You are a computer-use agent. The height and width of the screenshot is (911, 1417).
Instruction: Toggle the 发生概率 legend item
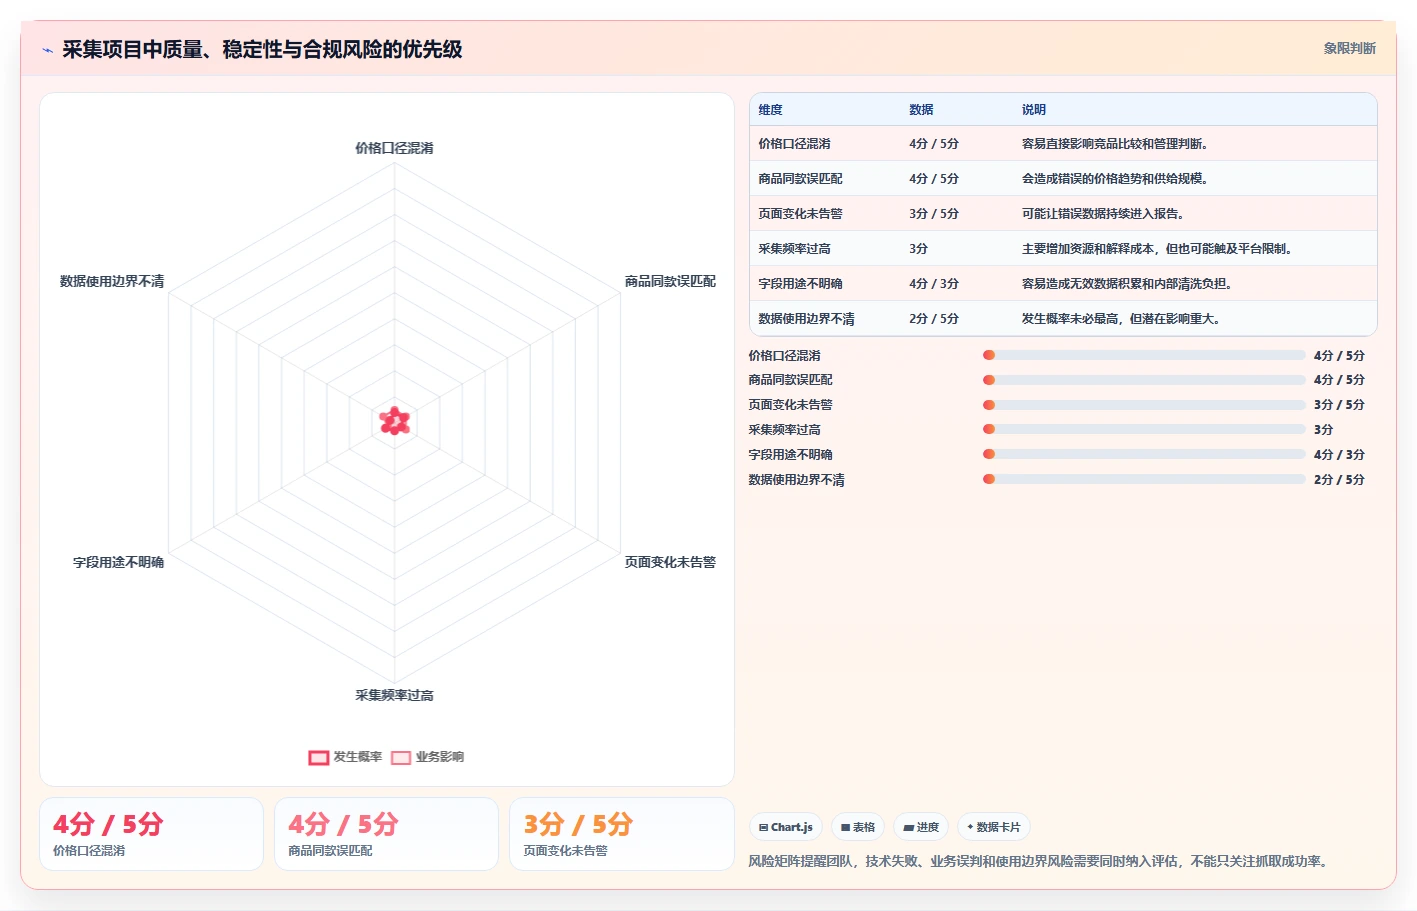coord(345,757)
